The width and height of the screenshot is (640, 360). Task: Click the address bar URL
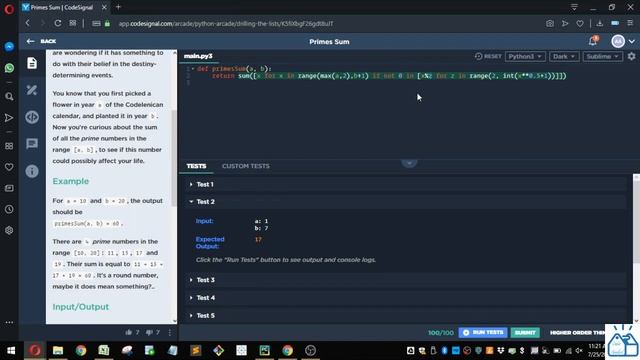226,24
